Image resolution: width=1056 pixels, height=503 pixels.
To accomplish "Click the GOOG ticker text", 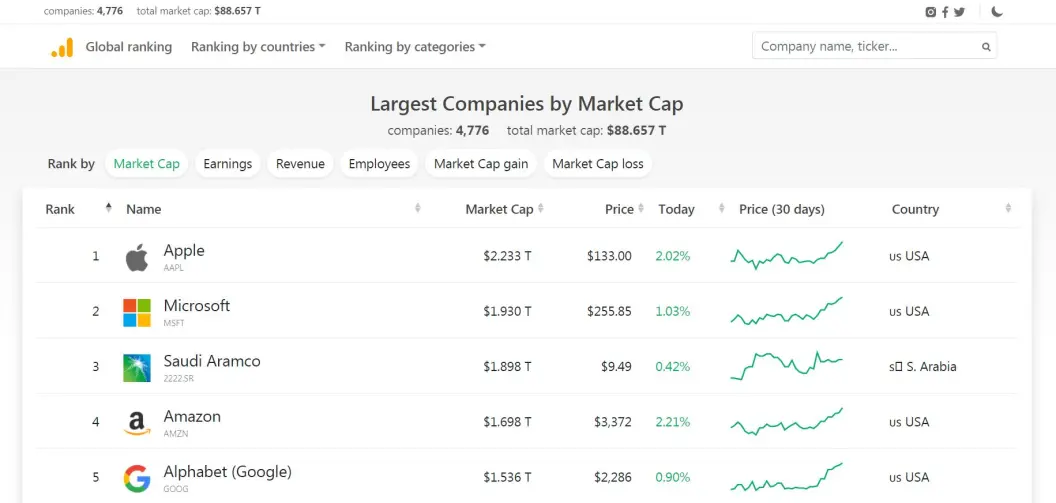I will click(x=176, y=489).
